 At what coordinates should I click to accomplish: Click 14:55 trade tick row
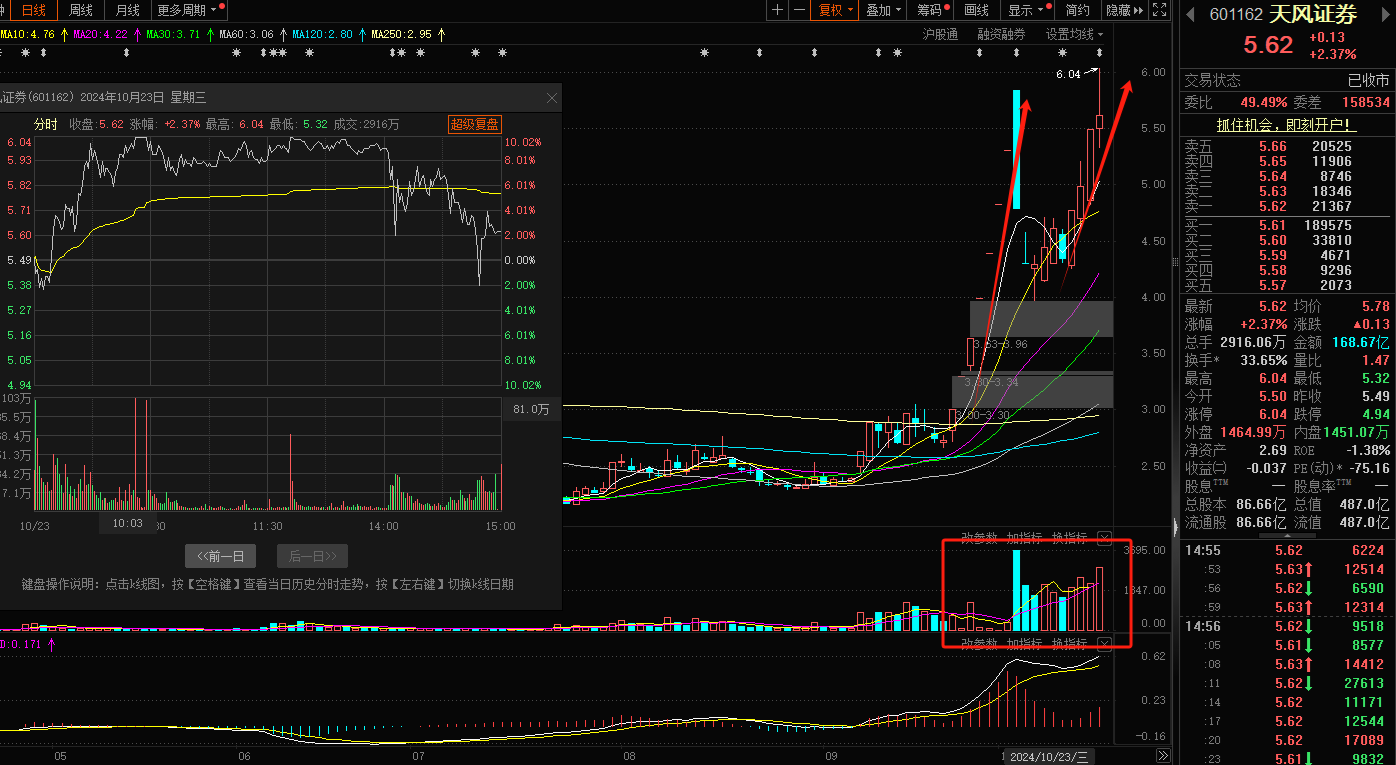1286,550
